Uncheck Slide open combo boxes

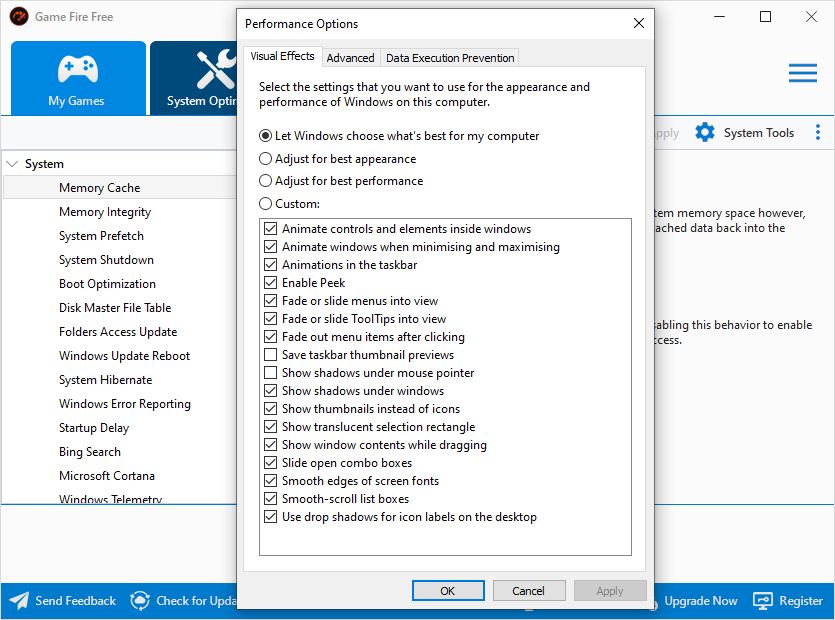click(x=271, y=463)
